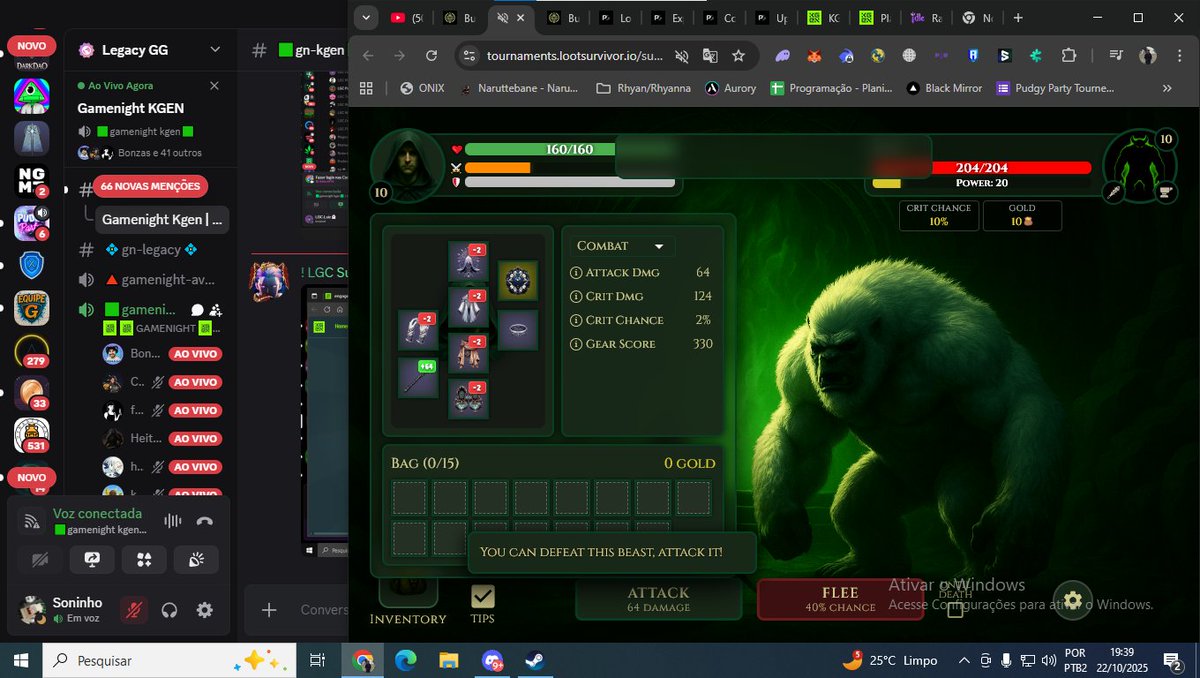Dismiss the Ao Vivo Agora event card
This screenshot has height=678, width=1200.
(x=214, y=86)
